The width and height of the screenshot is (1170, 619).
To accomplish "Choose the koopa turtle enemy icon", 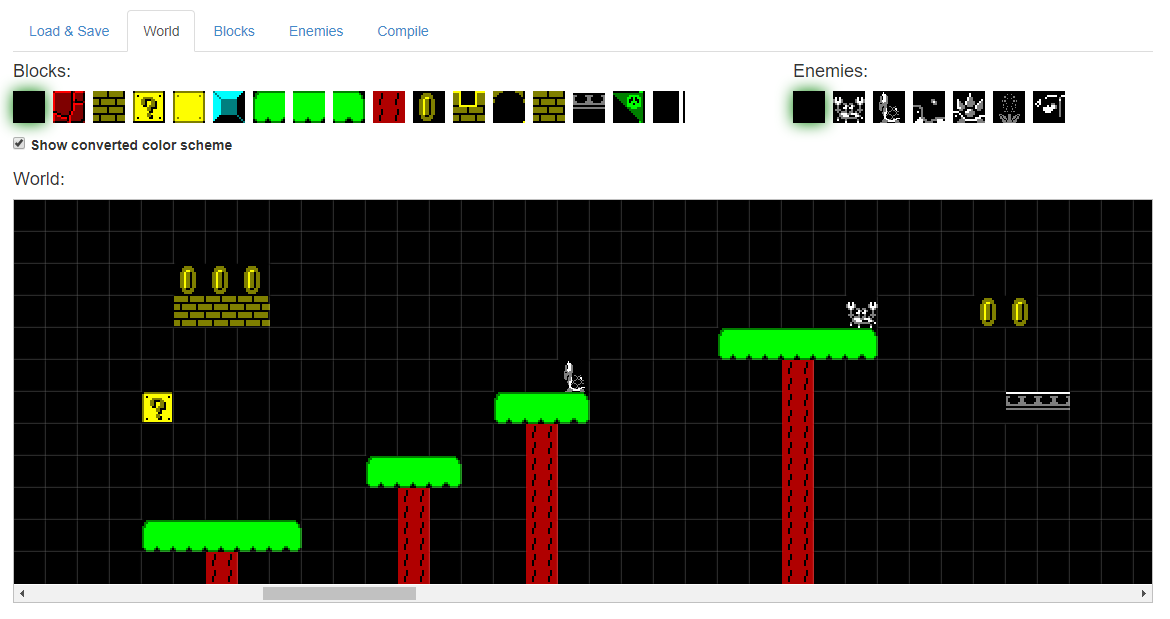I will pos(889,107).
